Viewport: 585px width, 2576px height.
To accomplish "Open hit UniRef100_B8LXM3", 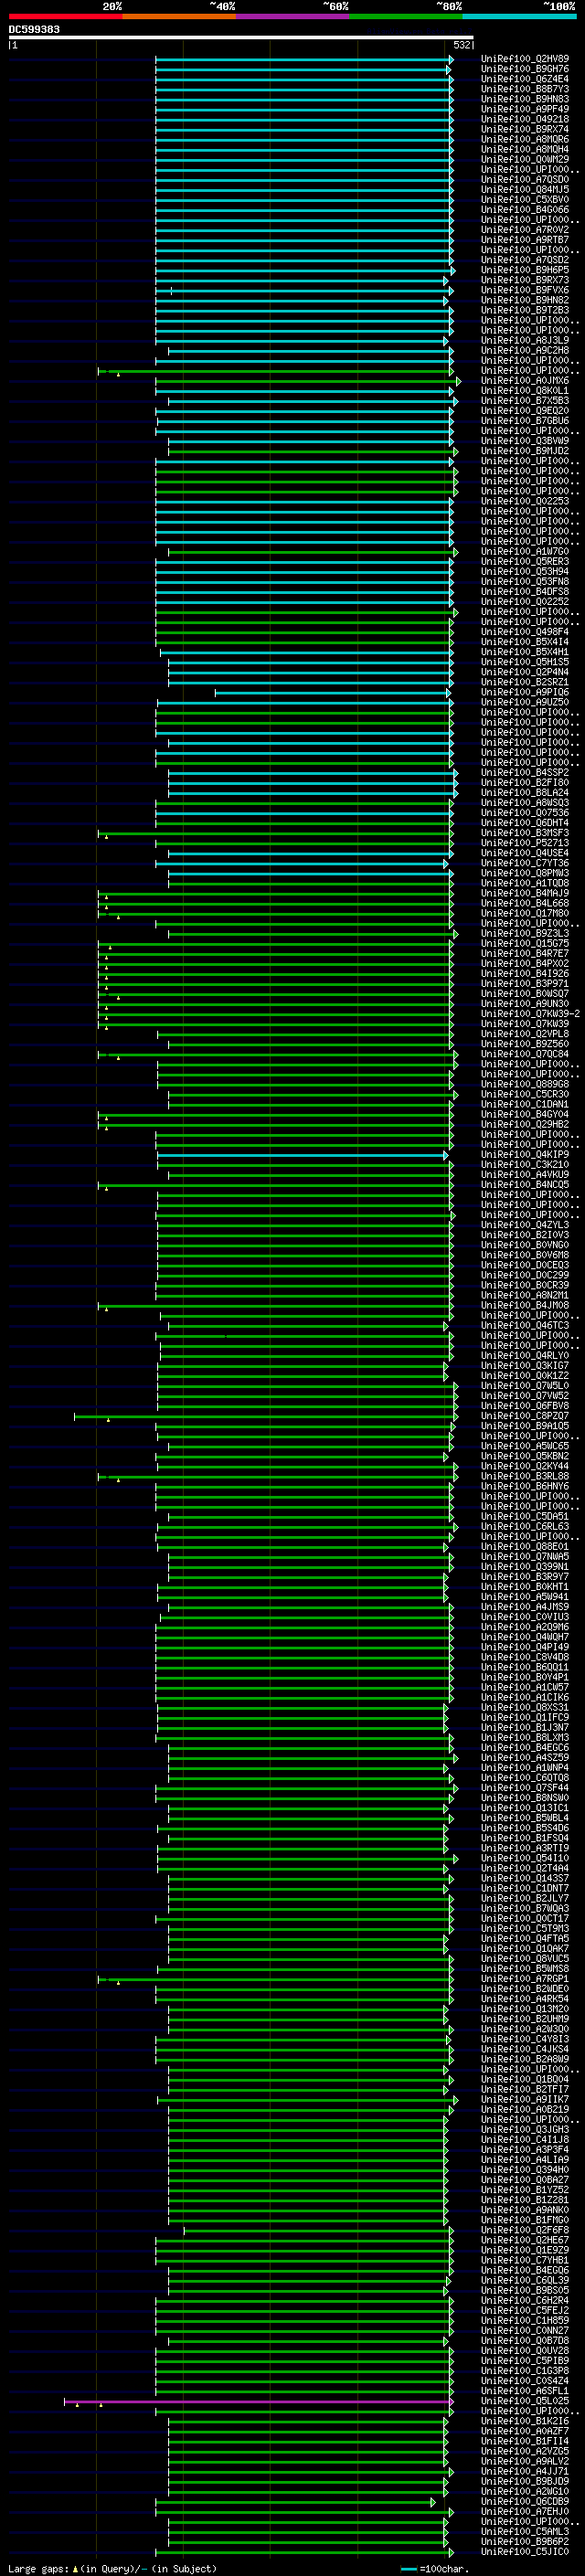I will [x=525, y=1738].
